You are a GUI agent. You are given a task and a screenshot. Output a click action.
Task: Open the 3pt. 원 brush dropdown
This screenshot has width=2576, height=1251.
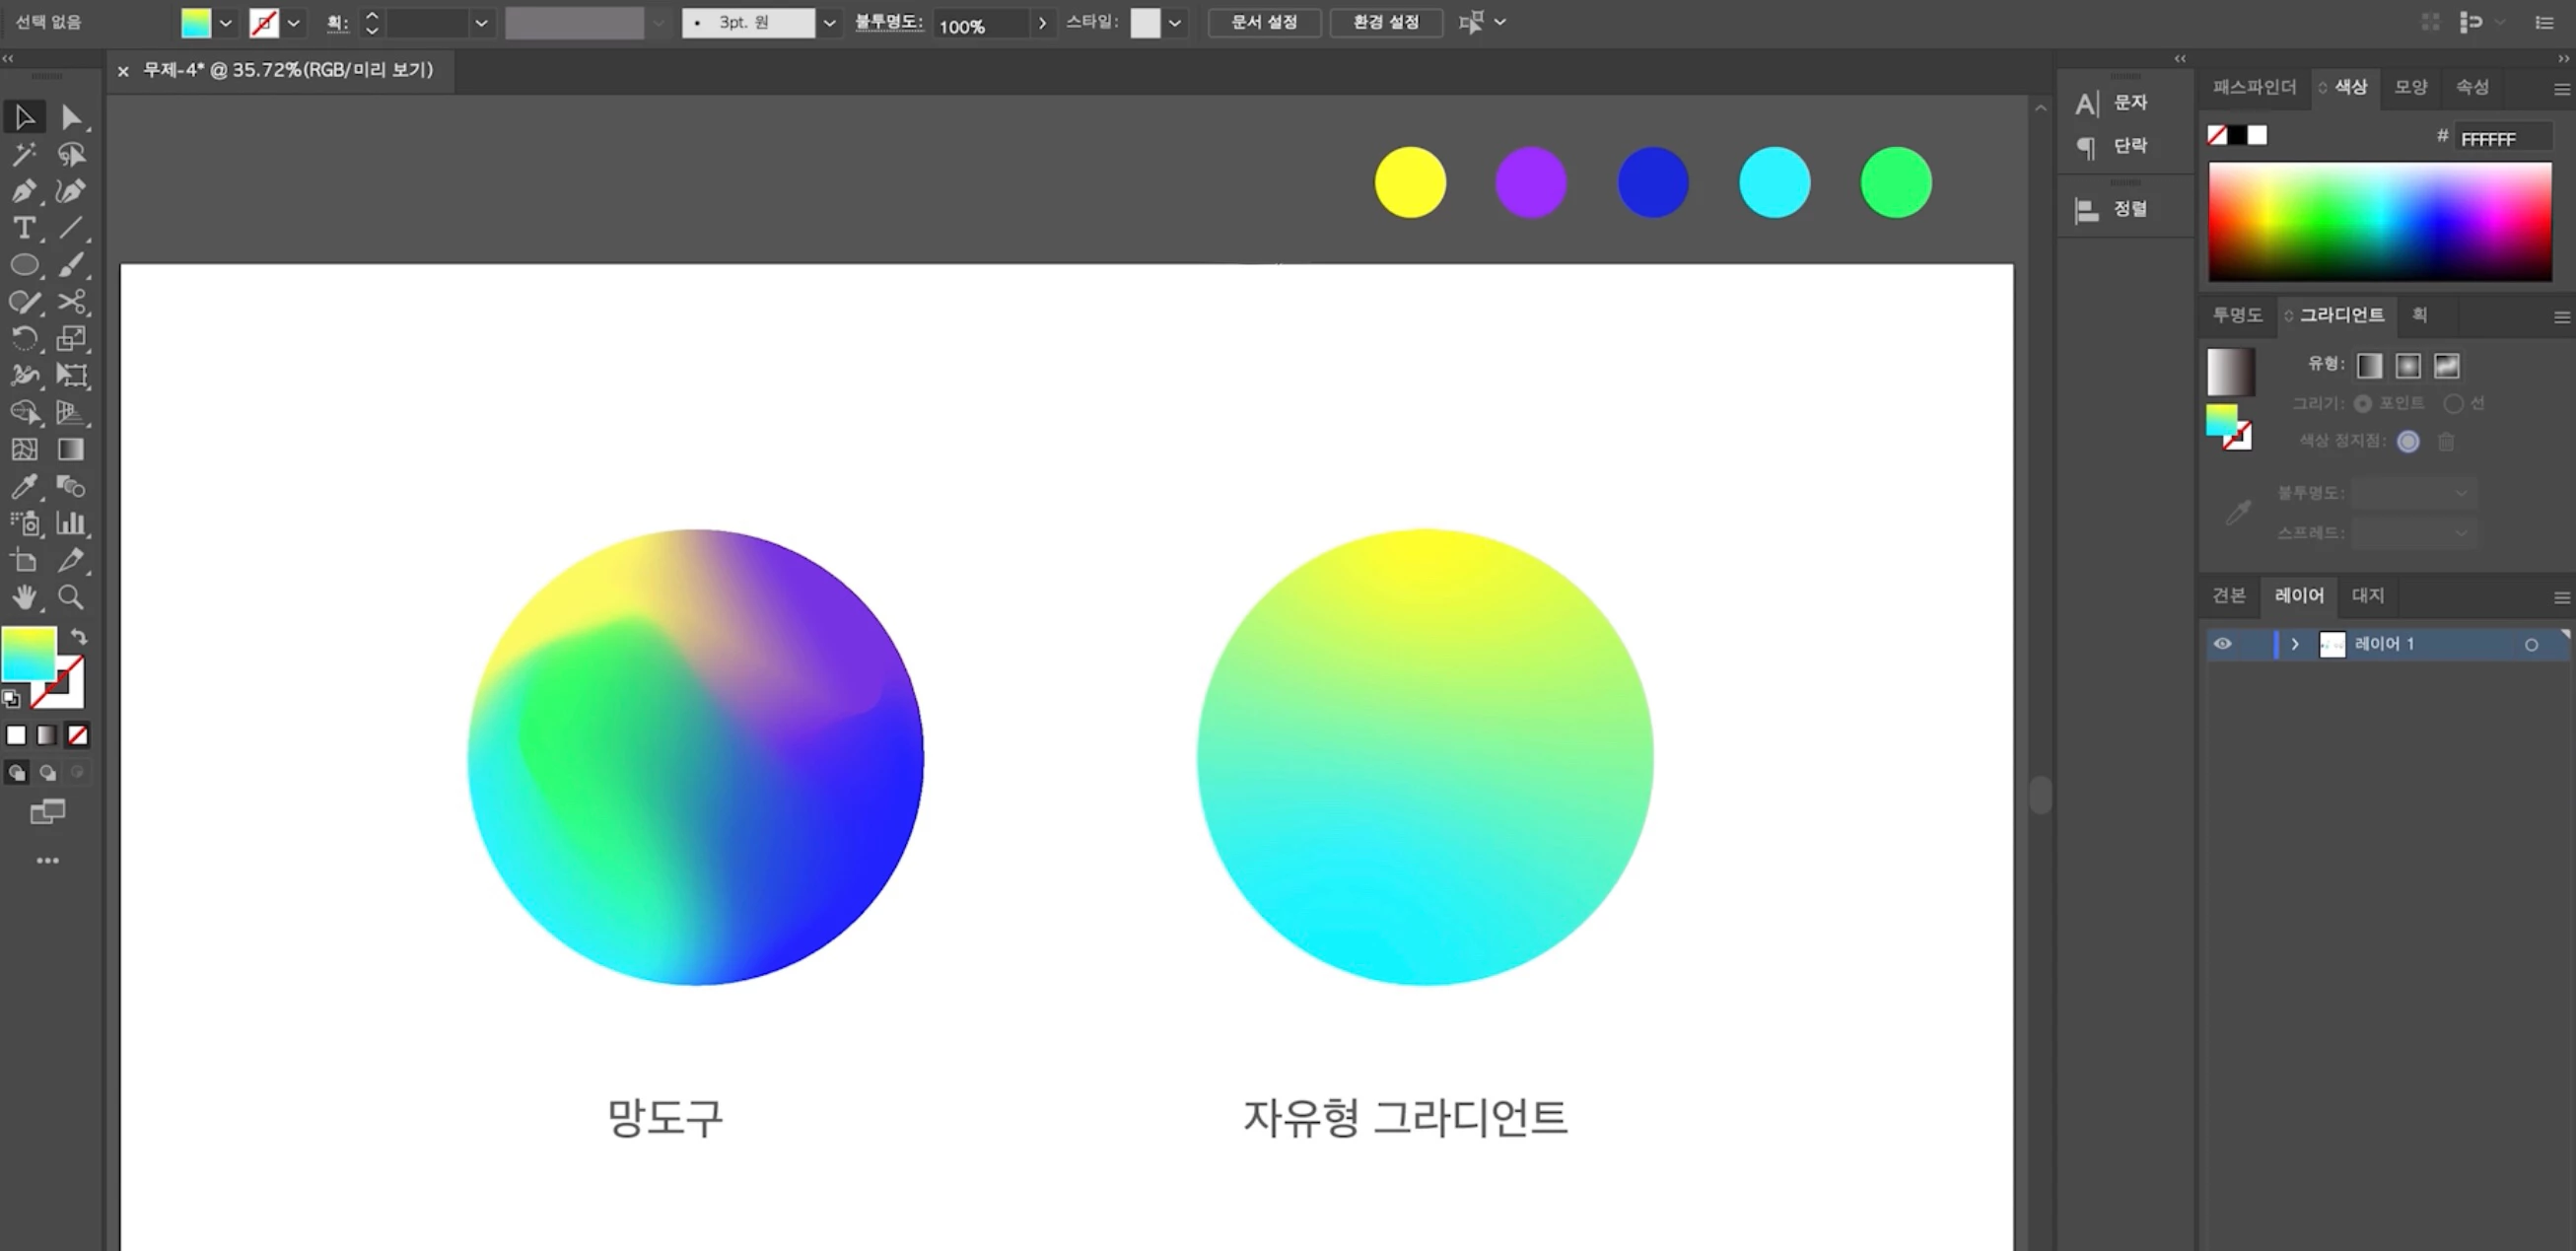829,23
